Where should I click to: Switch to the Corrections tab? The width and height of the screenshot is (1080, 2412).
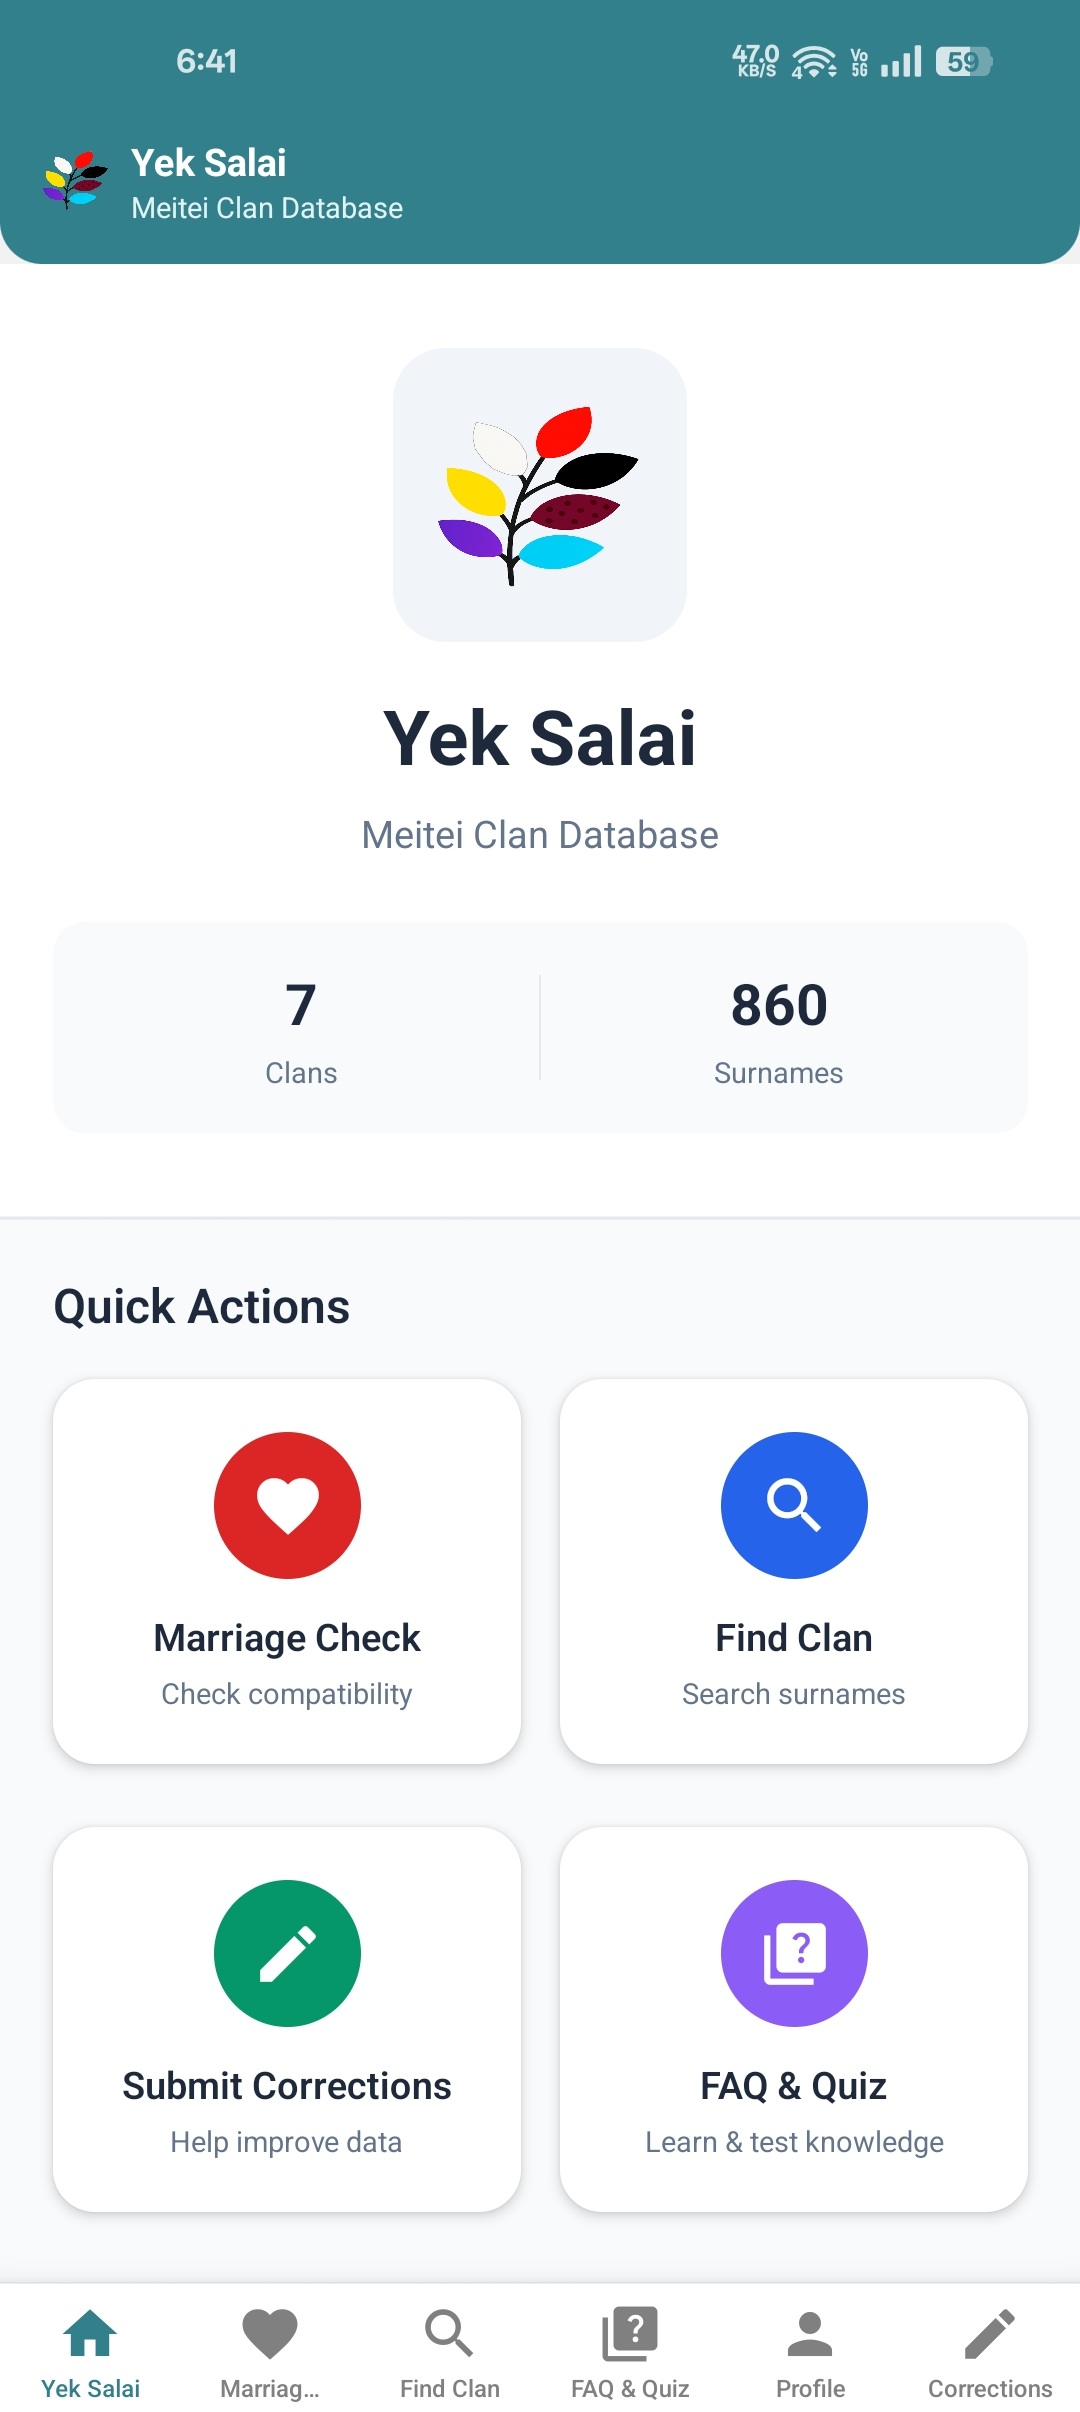click(x=990, y=2352)
